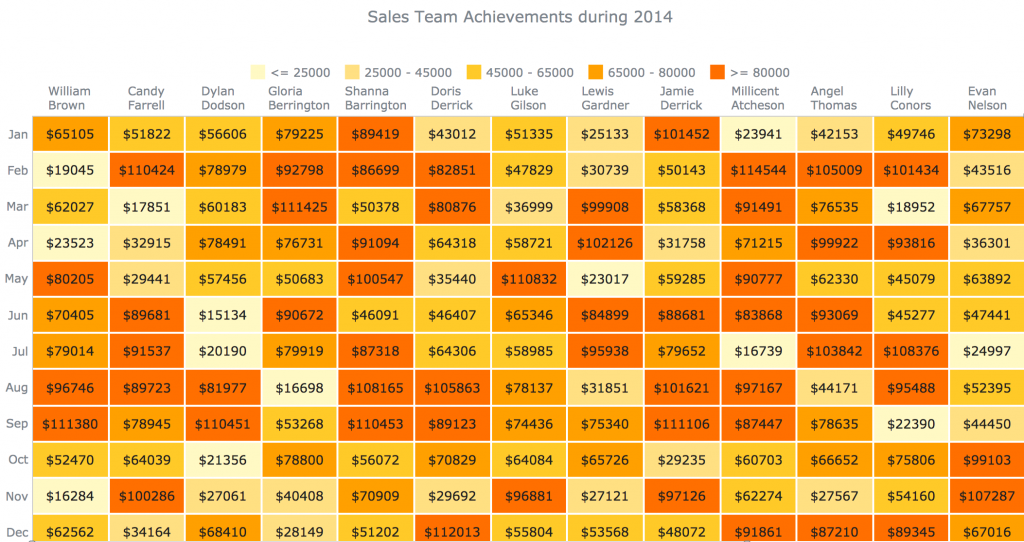The image size is (1024, 542).
Task: Click the cell with $100286
Action: 146,496
